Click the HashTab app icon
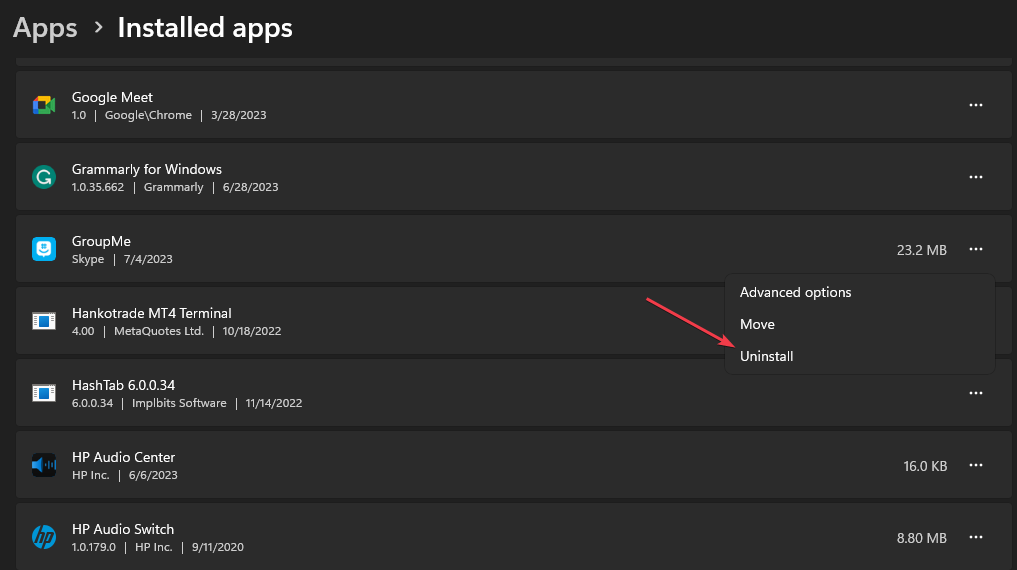The height and width of the screenshot is (570, 1017). coord(43,393)
